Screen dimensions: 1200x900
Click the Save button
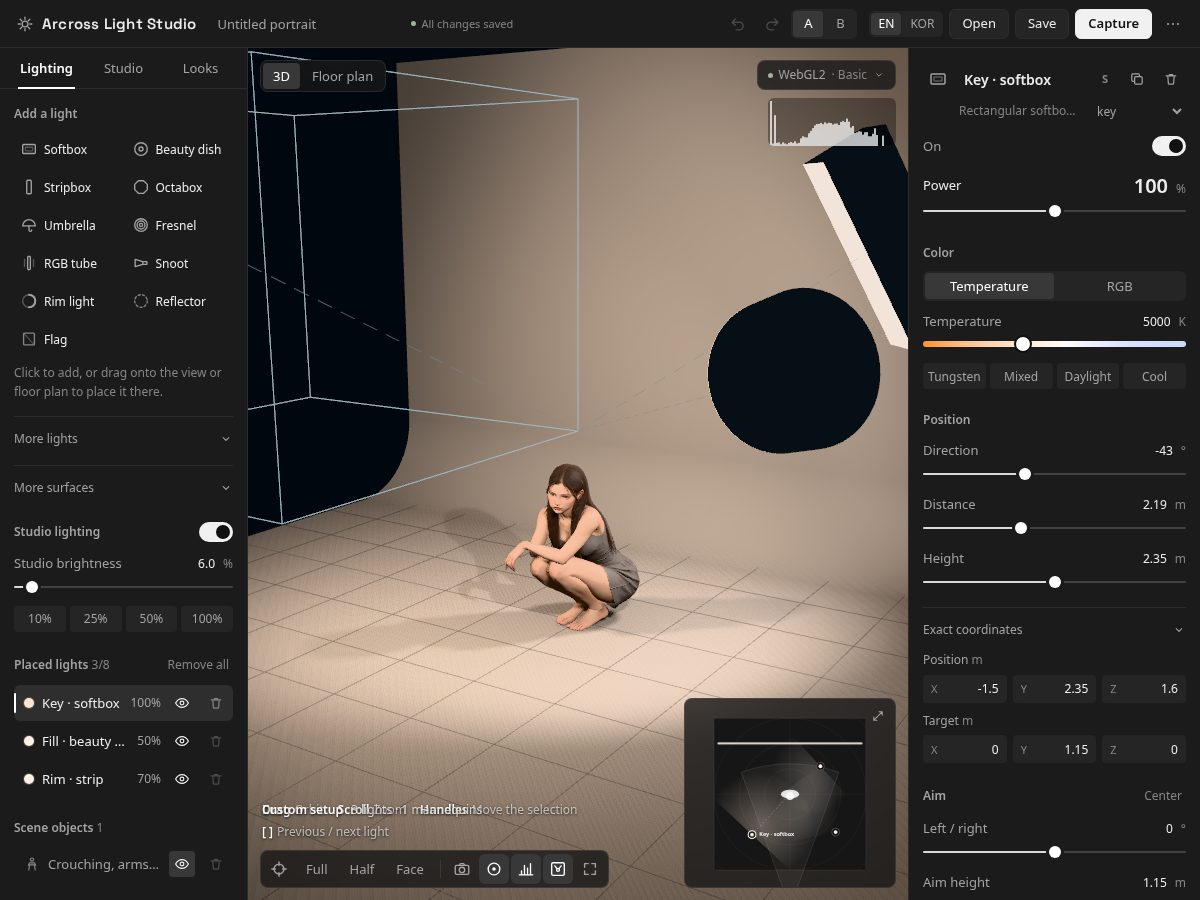1041,24
